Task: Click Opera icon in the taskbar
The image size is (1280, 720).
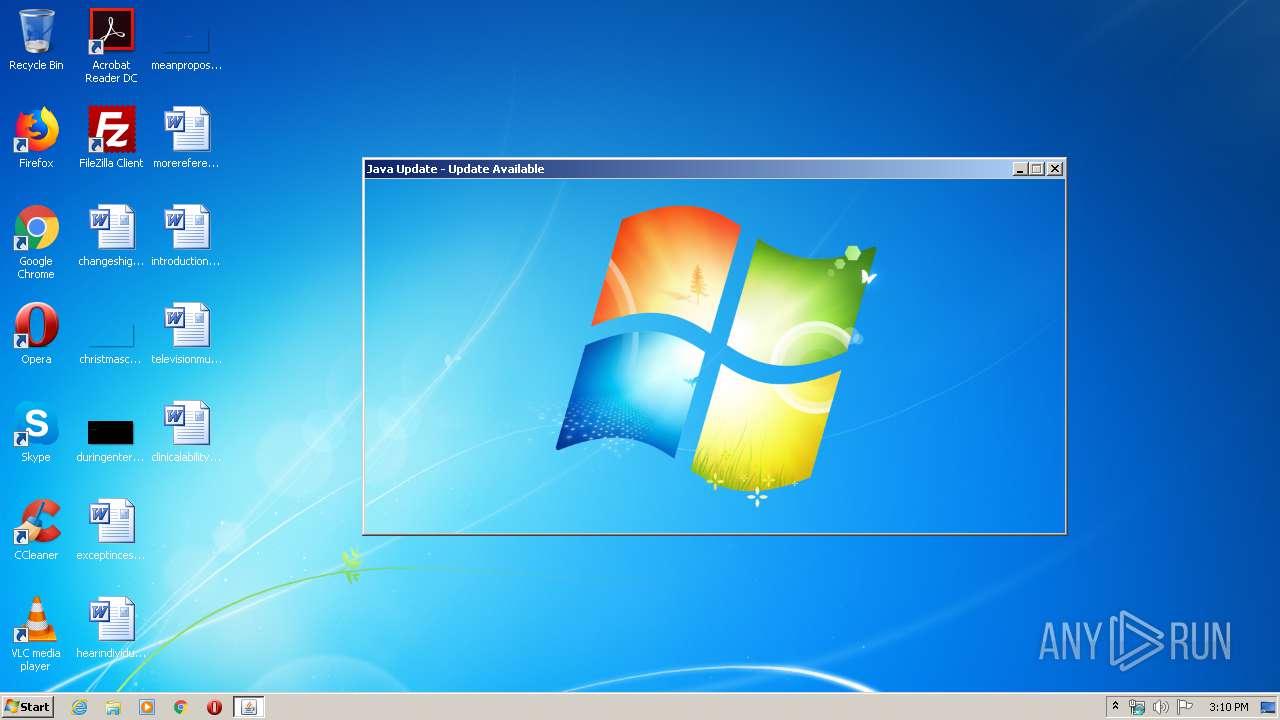Action: [214, 707]
